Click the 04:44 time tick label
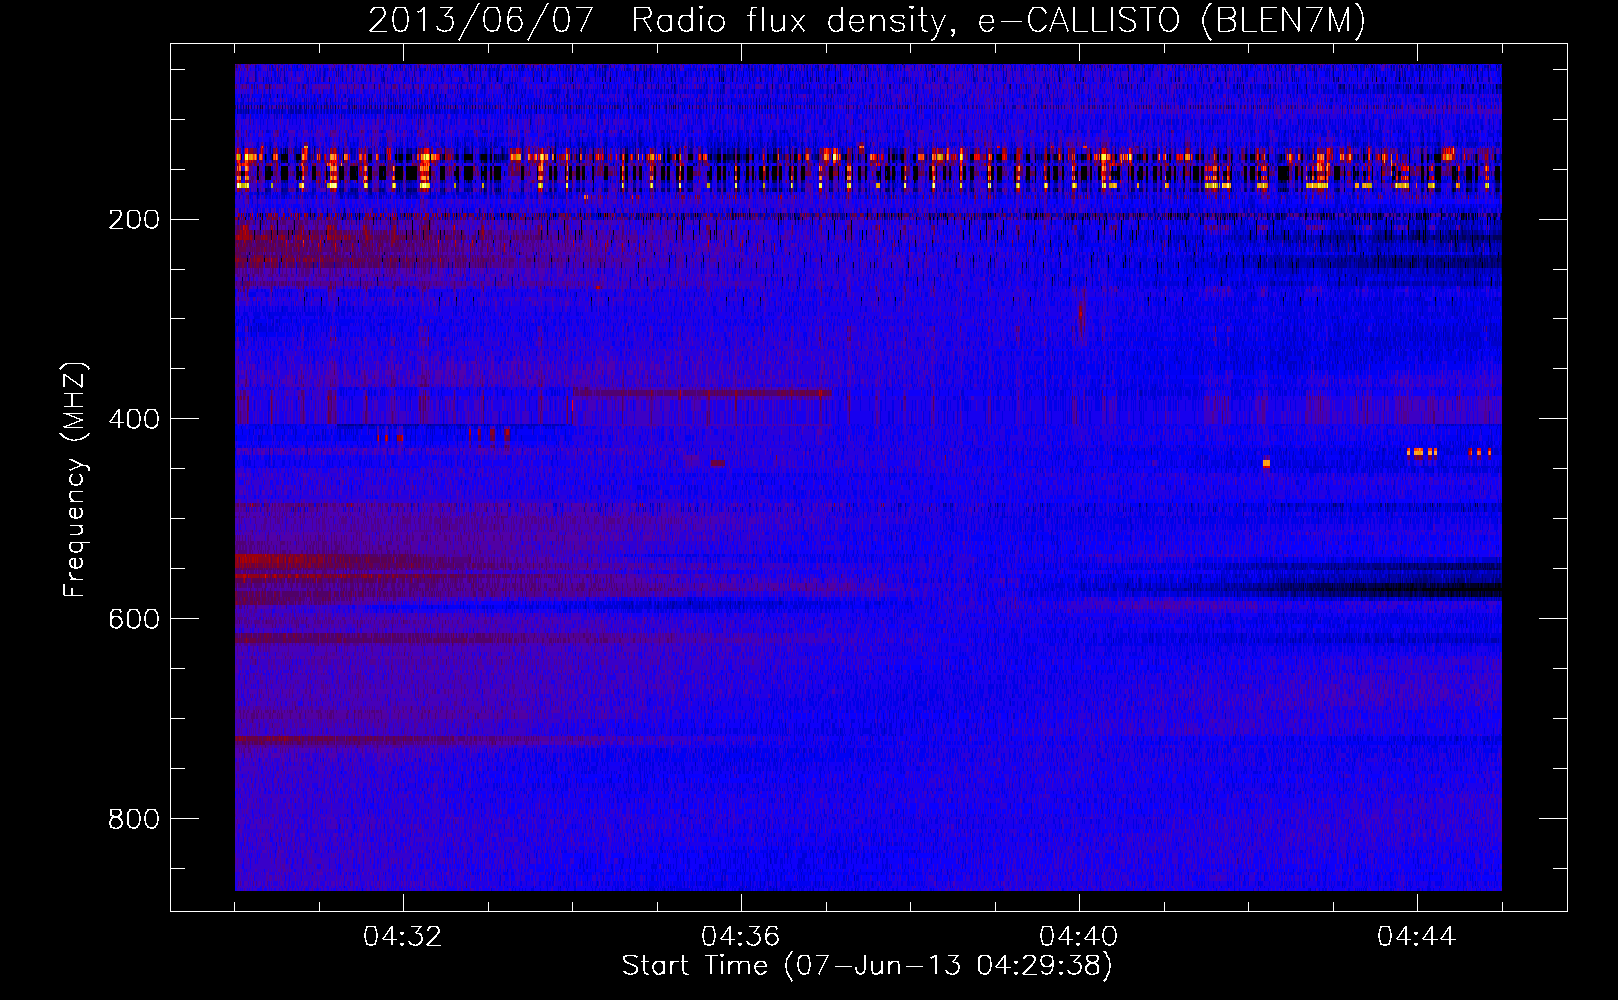The width and height of the screenshot is (1618, 1000). pyautogui.click(x=1416, y=937)
